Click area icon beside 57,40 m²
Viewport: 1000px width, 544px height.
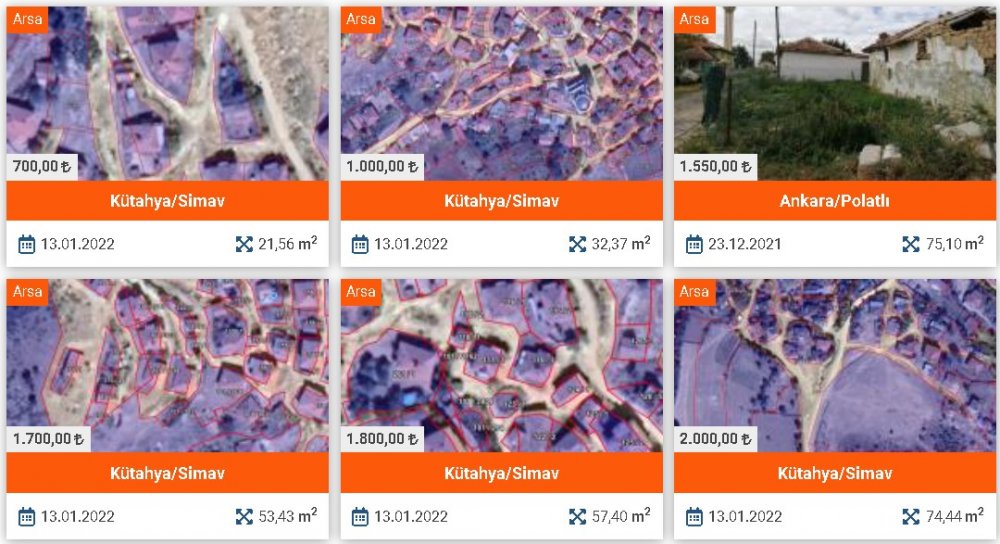(577, 517)
